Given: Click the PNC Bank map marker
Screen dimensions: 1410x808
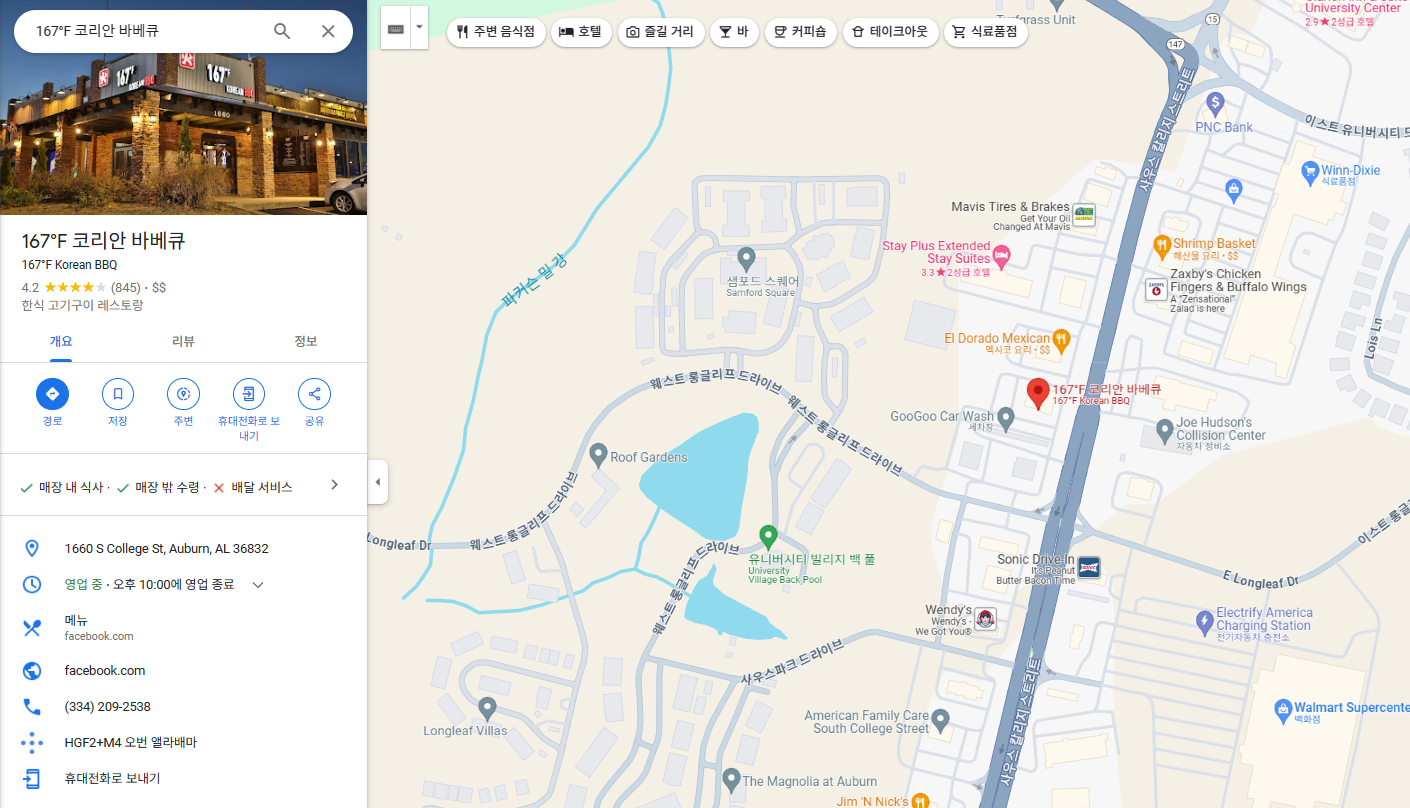Looking at the screenshot, I should click(1216, 102).
